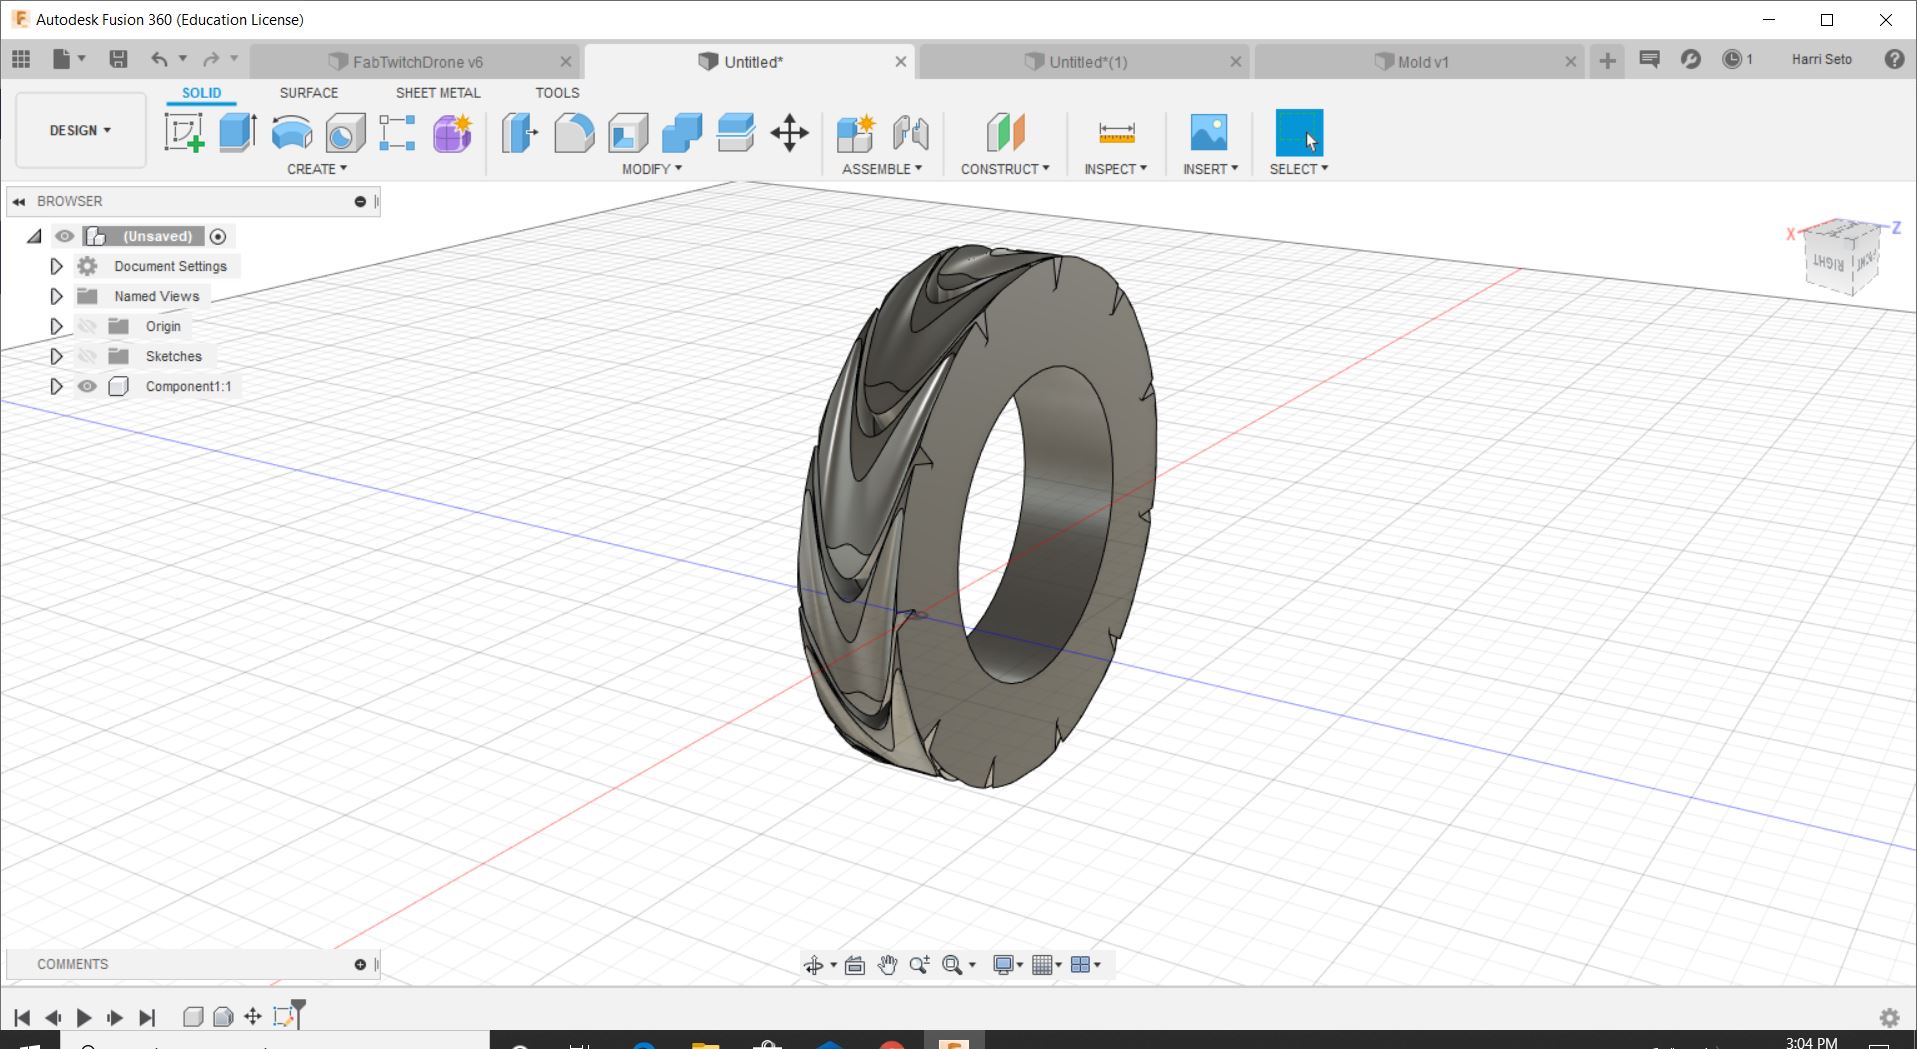Show the Sketches folder visibility

pos(87,356)
